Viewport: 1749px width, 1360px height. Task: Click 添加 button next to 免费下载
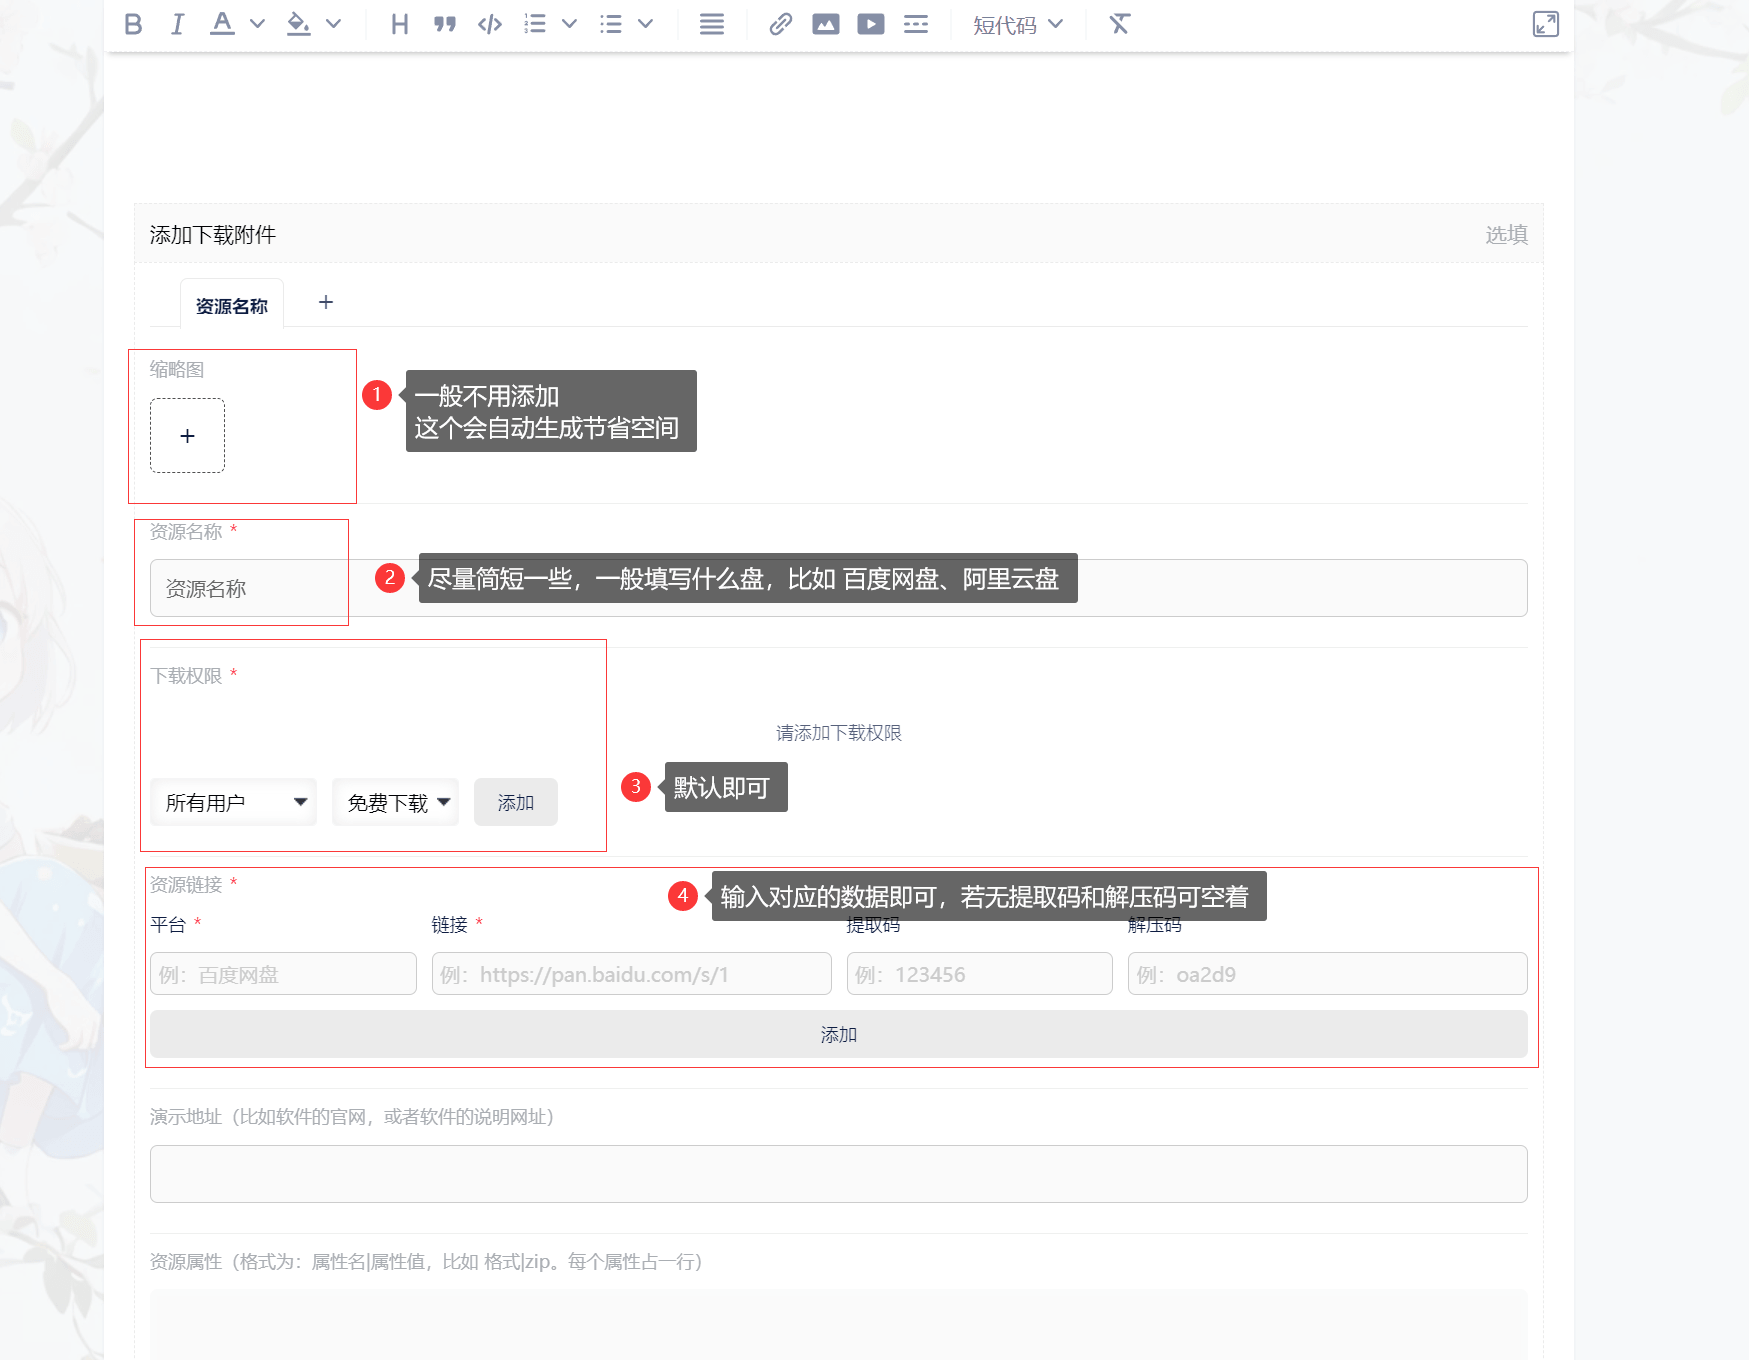coord(515,802)
